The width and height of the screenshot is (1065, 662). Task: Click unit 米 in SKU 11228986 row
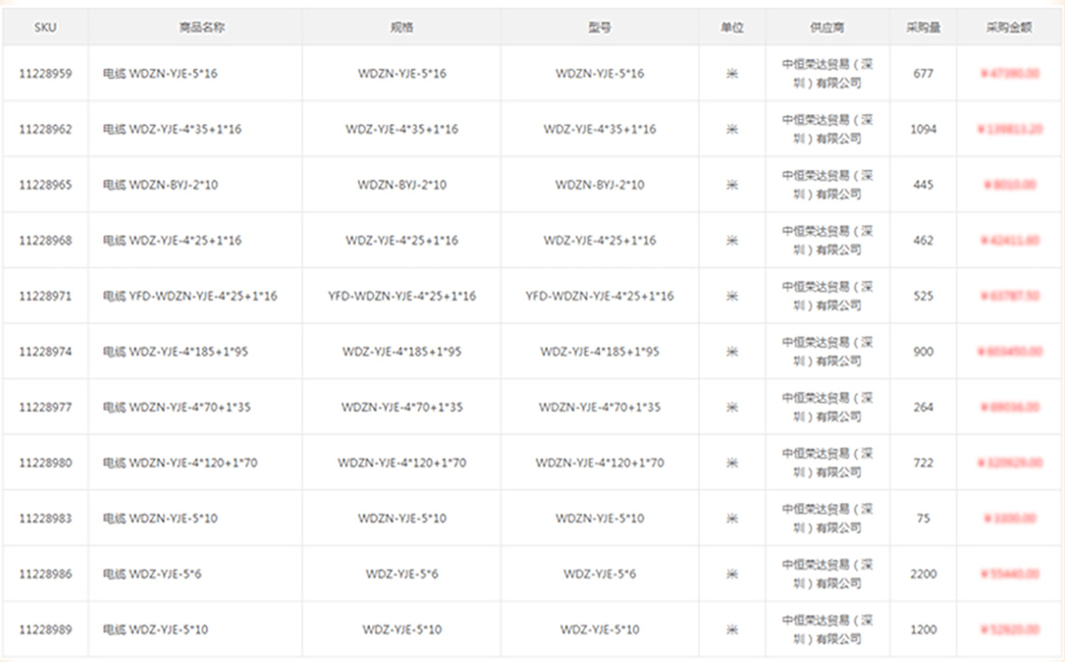point(732,574)
